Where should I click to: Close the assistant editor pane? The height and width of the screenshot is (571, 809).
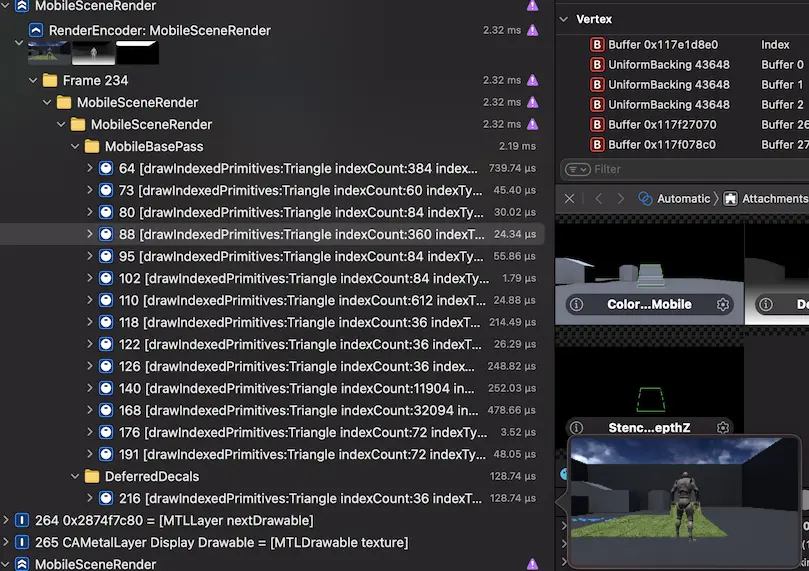(570, 199)
